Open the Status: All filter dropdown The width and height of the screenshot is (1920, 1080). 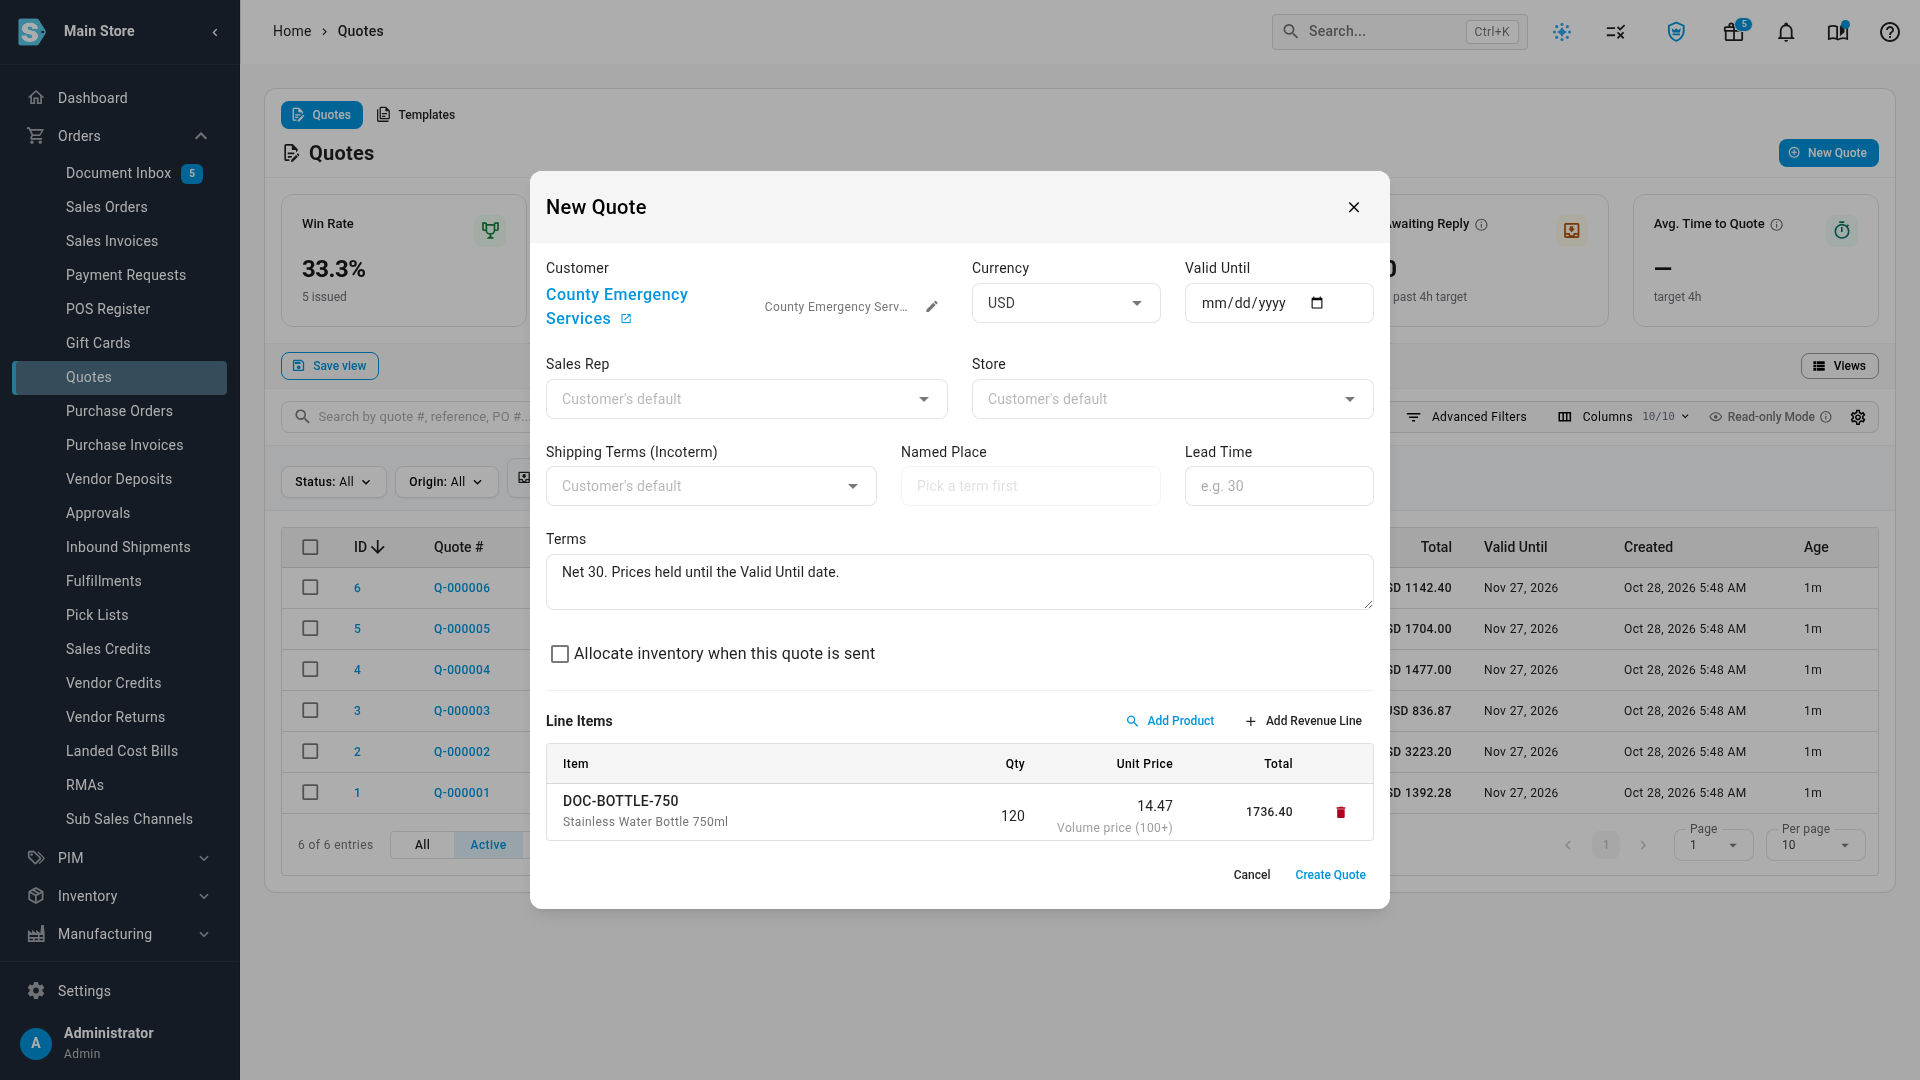click(x=333, y=482)
